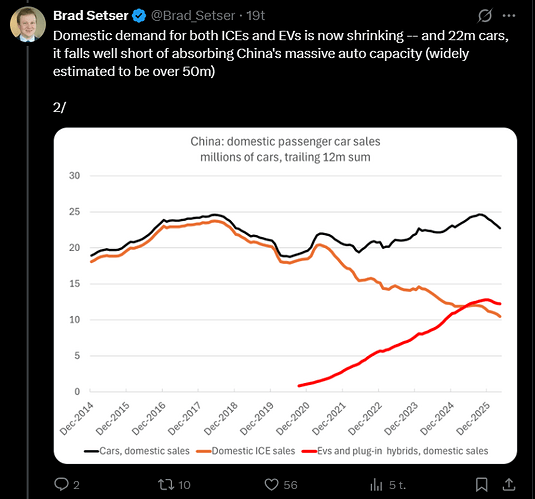535x499 pixels.
Task: Click the @Brad_Setser handle
Action: (193, 15)
